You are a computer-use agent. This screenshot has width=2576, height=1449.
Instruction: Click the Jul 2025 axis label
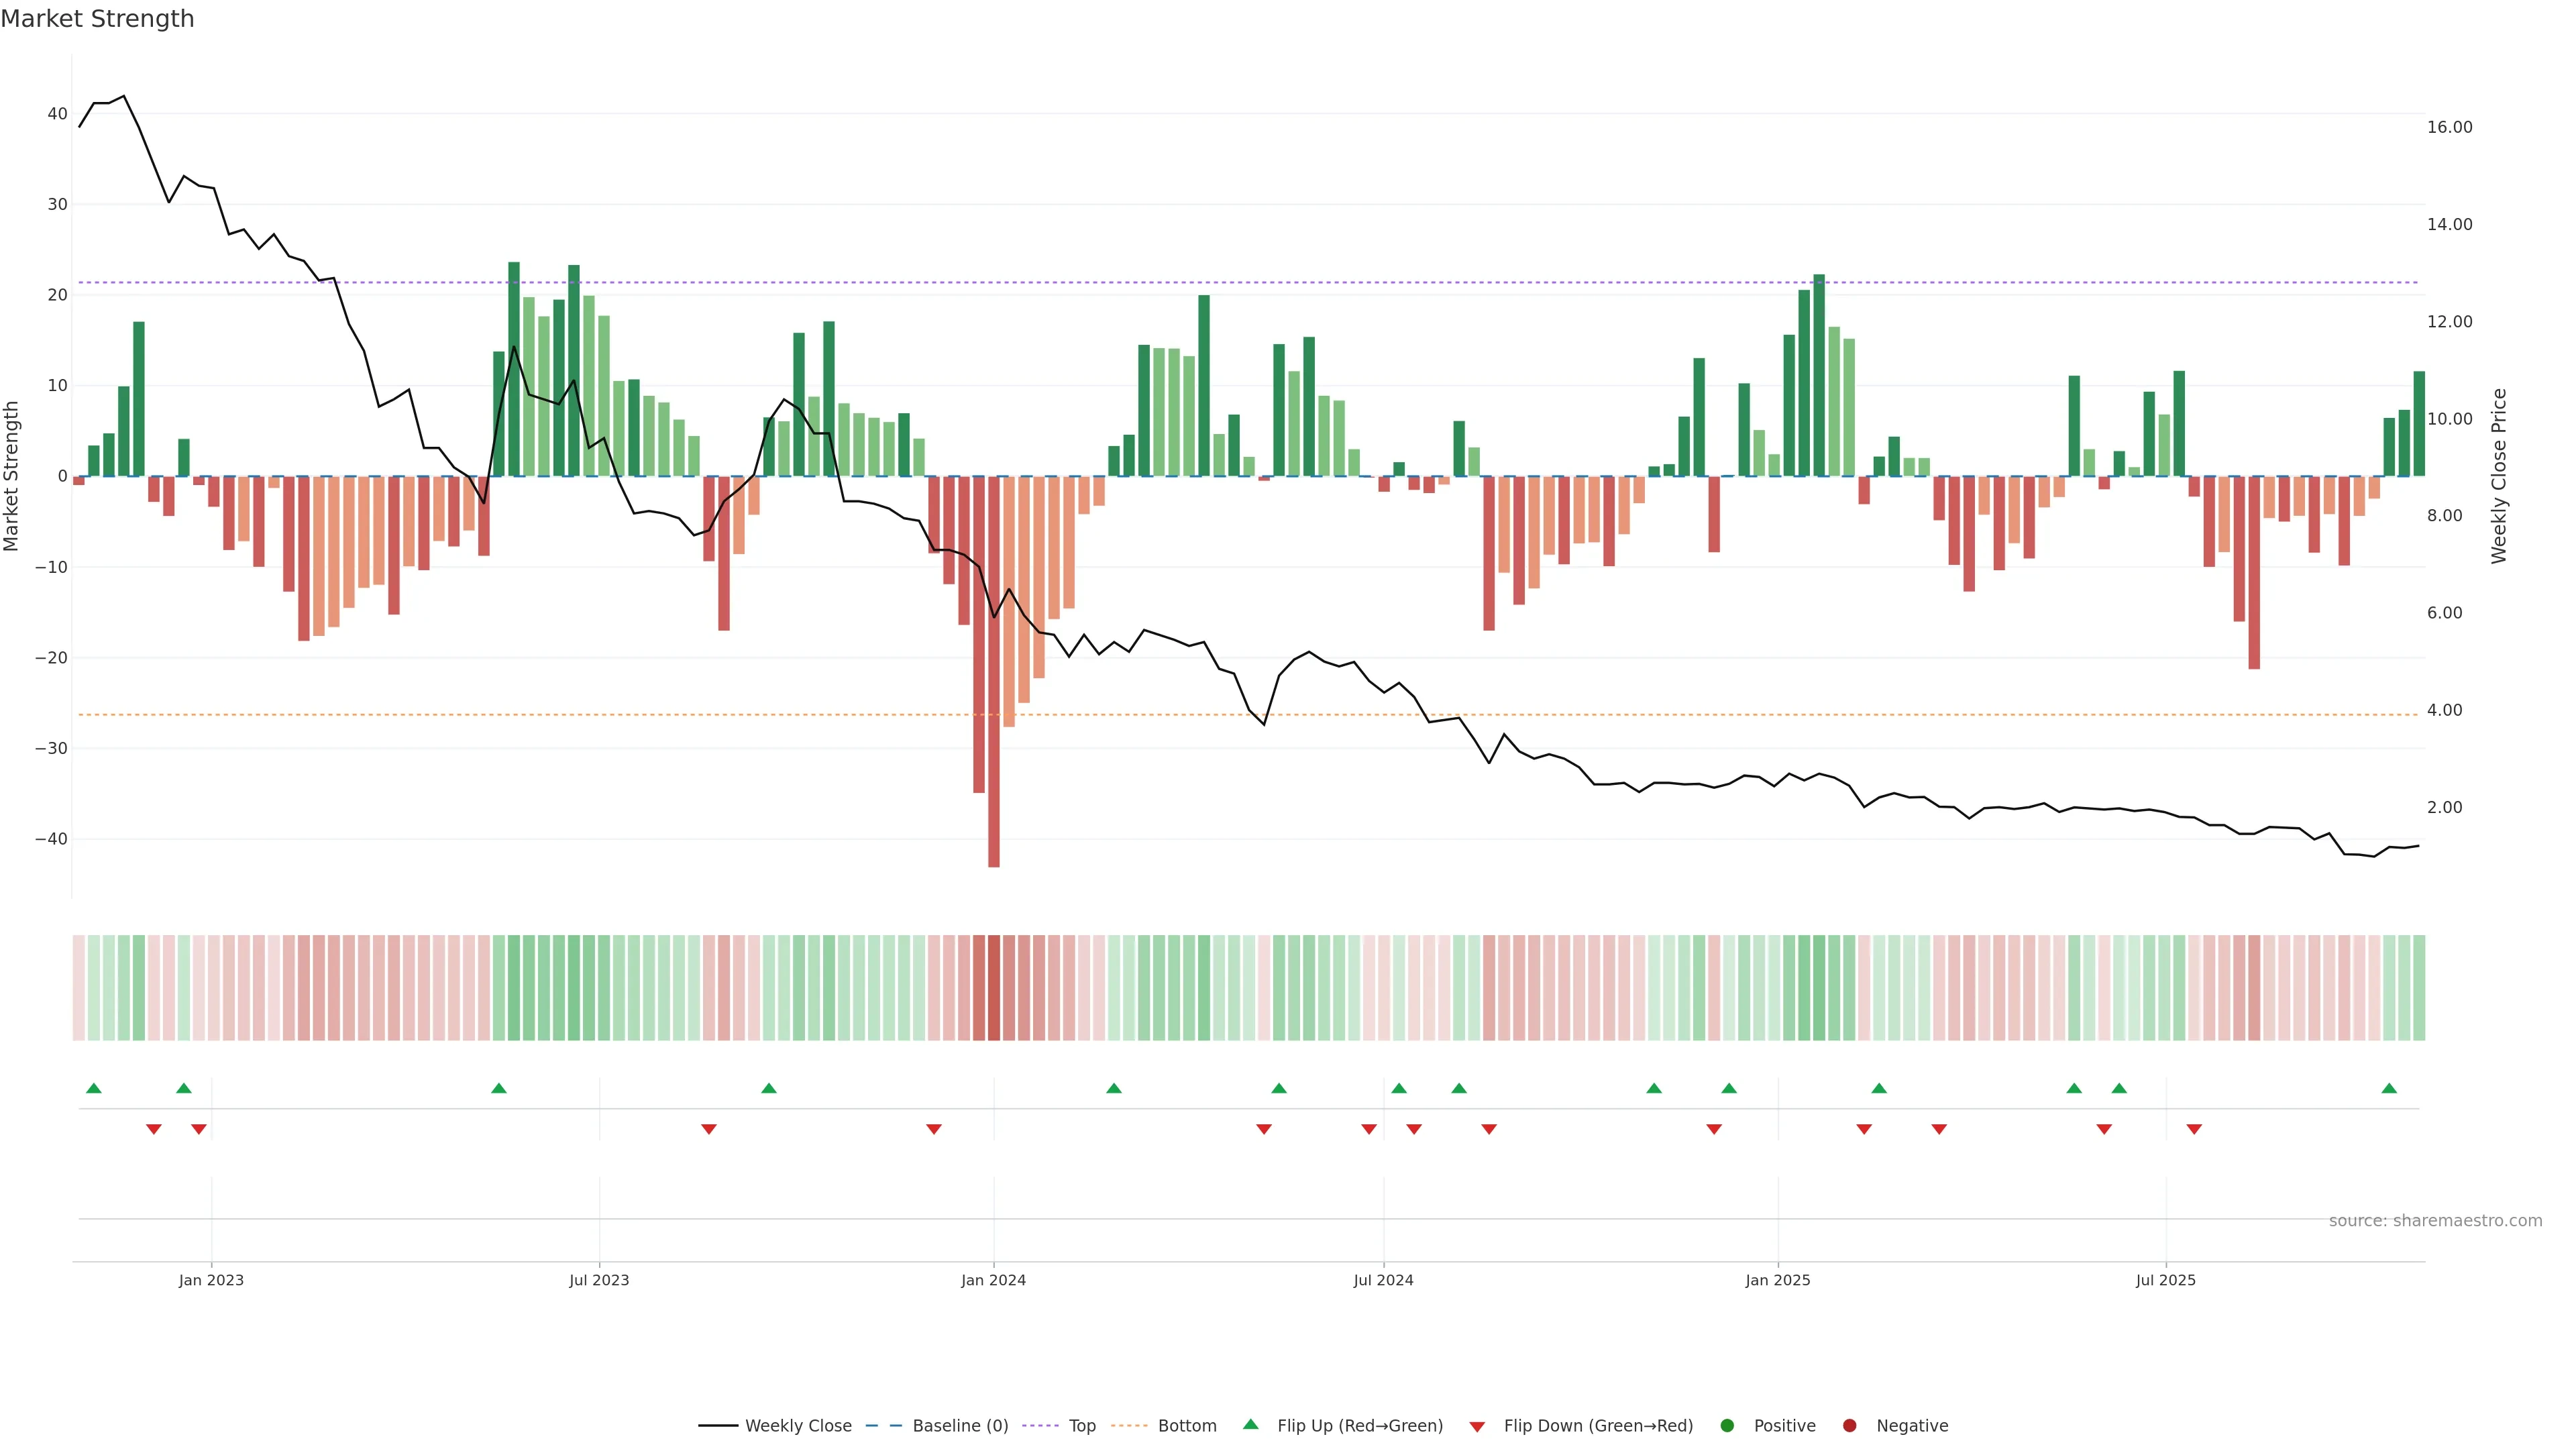[2165, 1280]
